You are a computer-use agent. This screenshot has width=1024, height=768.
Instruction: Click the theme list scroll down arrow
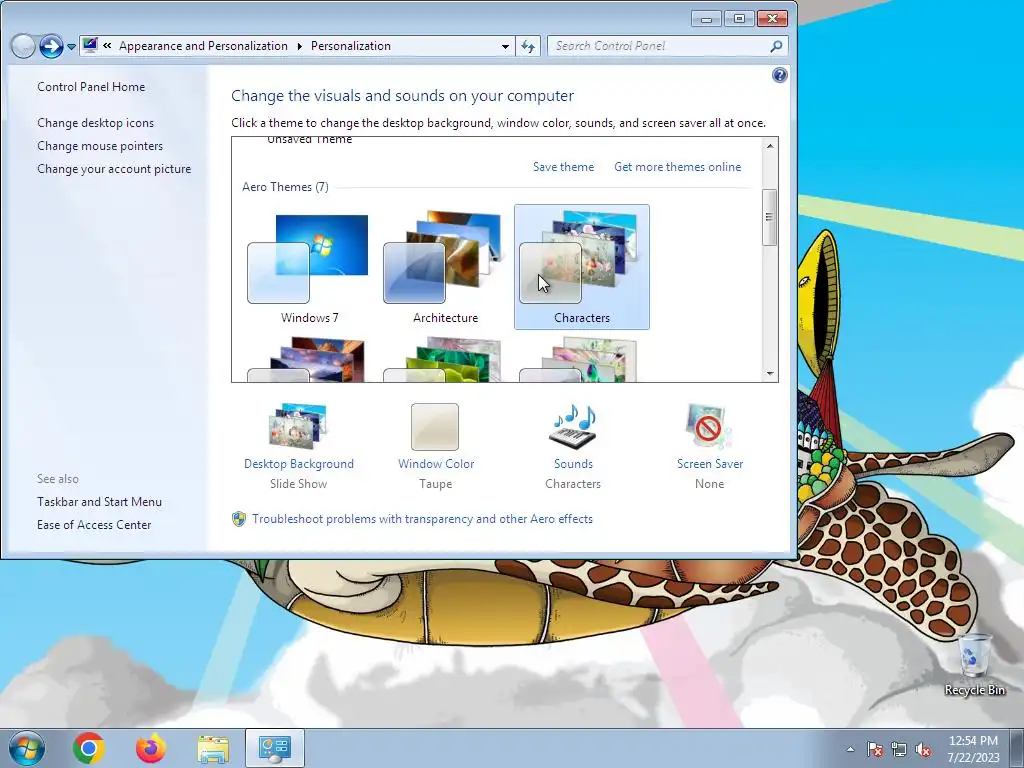(x=770, y=374)
